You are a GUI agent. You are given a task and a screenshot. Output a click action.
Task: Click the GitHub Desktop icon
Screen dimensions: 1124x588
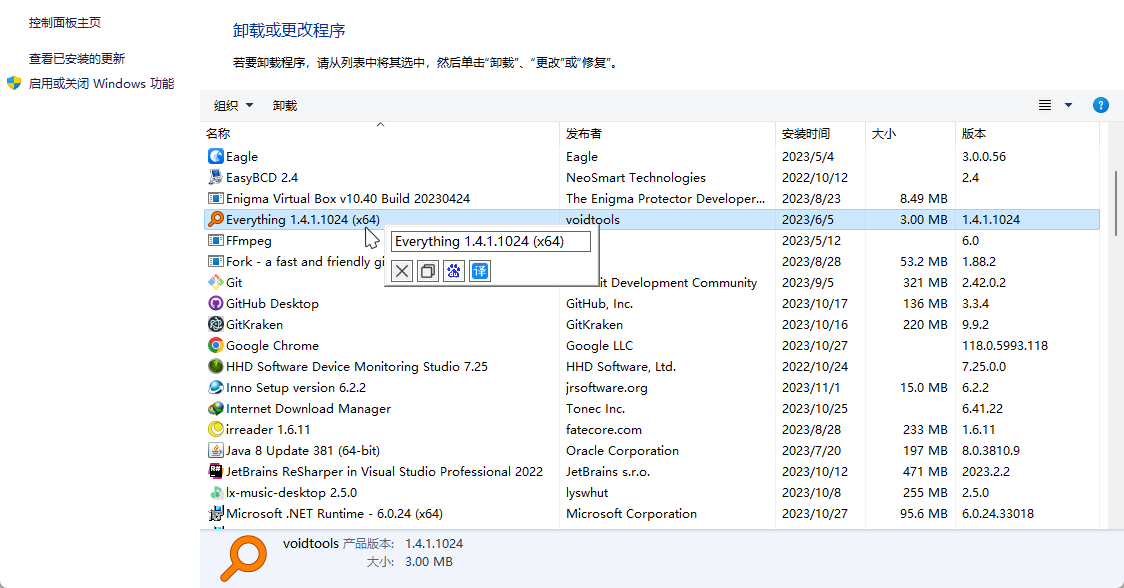215,303
